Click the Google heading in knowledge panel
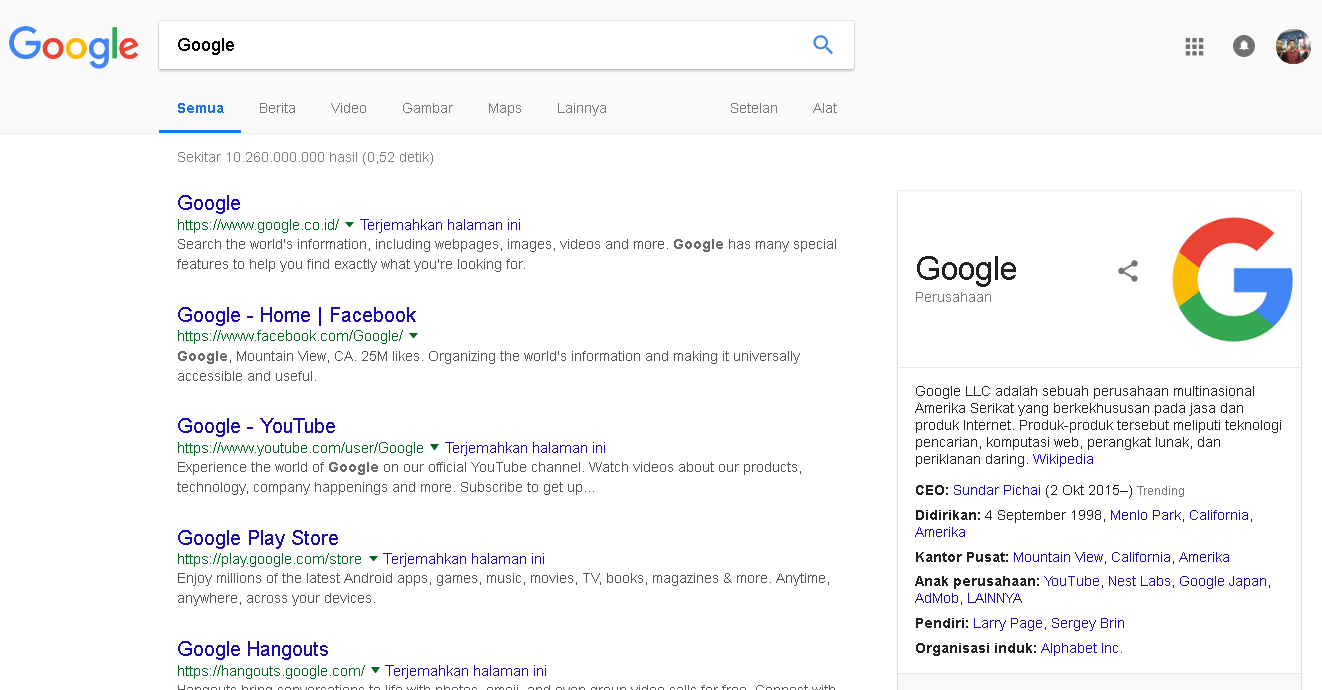Viewport: 1322px width, 690px height. click(x=966, y=268)
